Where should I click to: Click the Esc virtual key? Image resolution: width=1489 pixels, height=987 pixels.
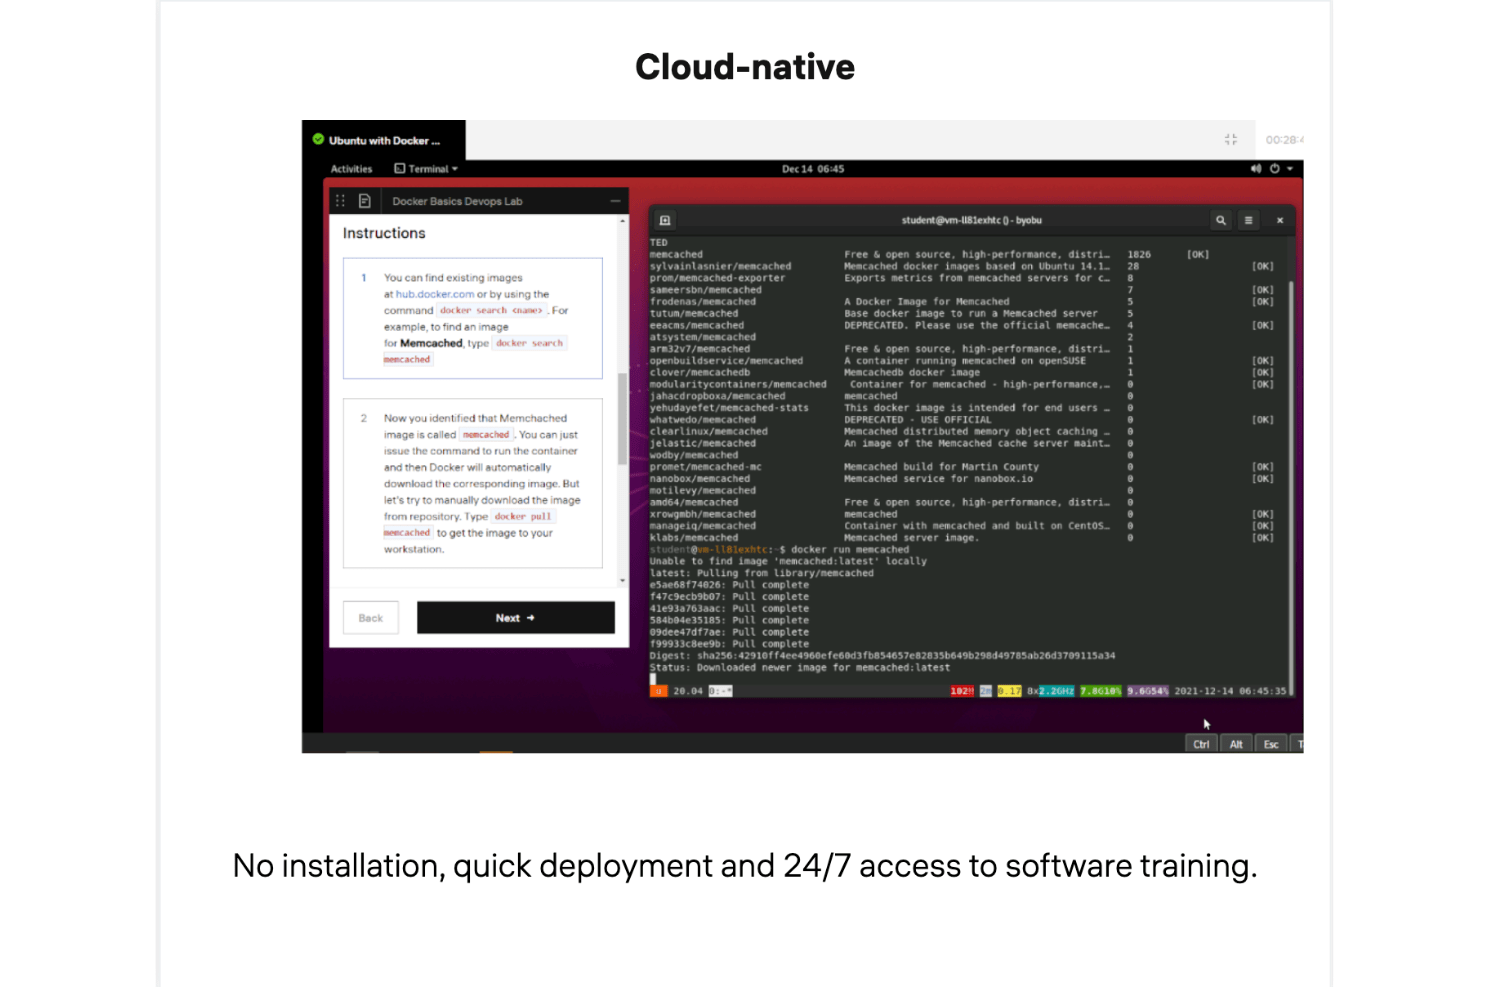tap(1271, 744)
